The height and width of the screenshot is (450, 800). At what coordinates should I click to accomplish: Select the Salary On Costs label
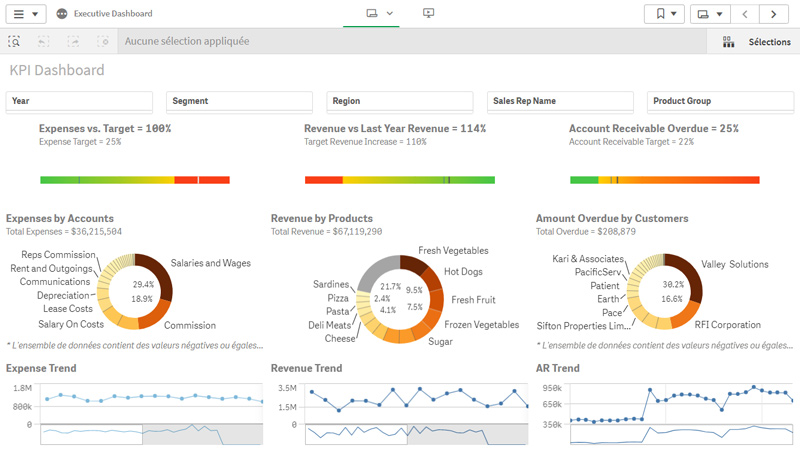(x=71, y=324)
